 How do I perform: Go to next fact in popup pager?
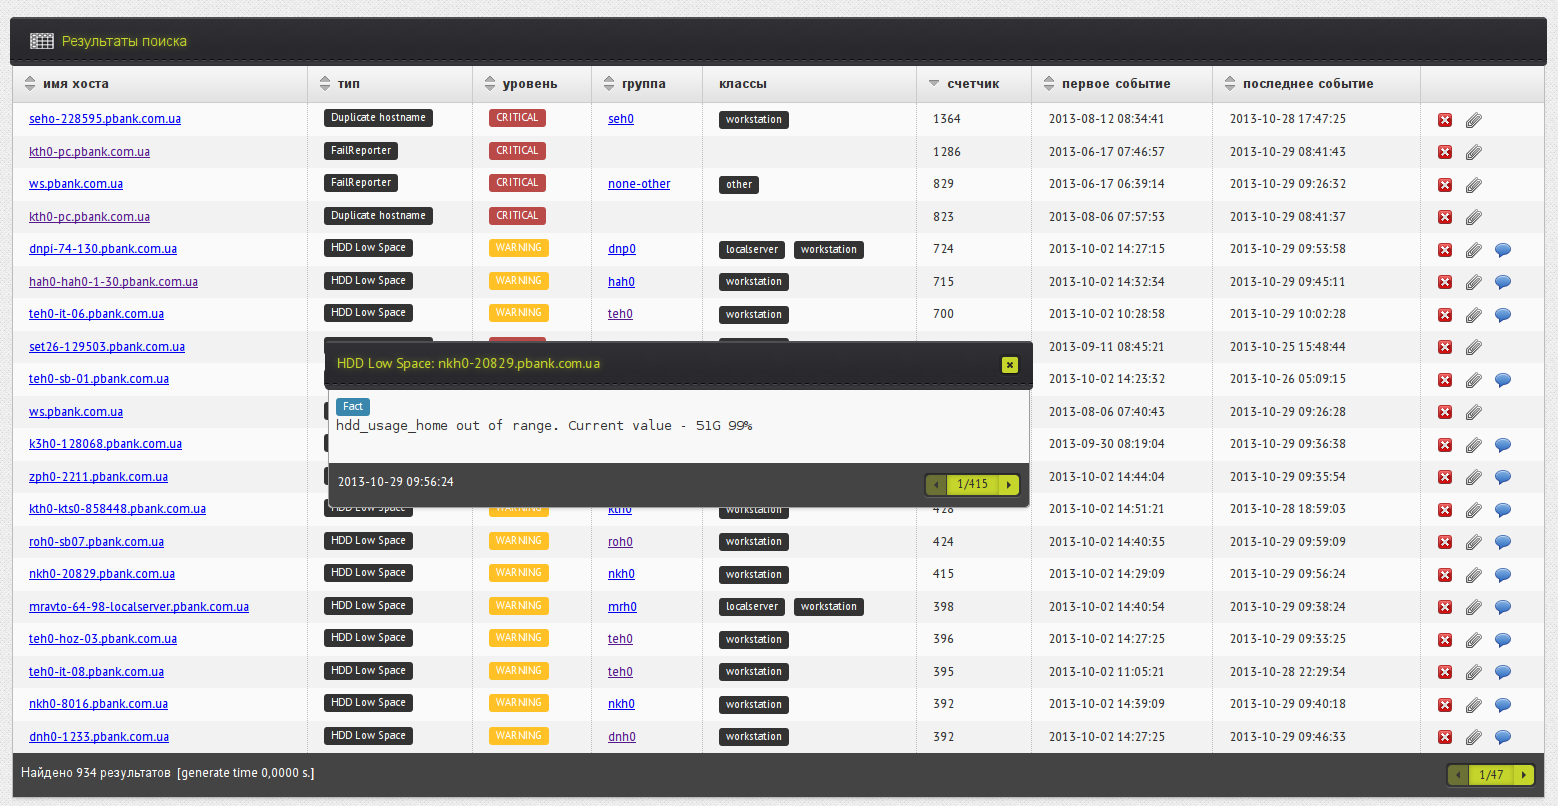pos(1009,485)
